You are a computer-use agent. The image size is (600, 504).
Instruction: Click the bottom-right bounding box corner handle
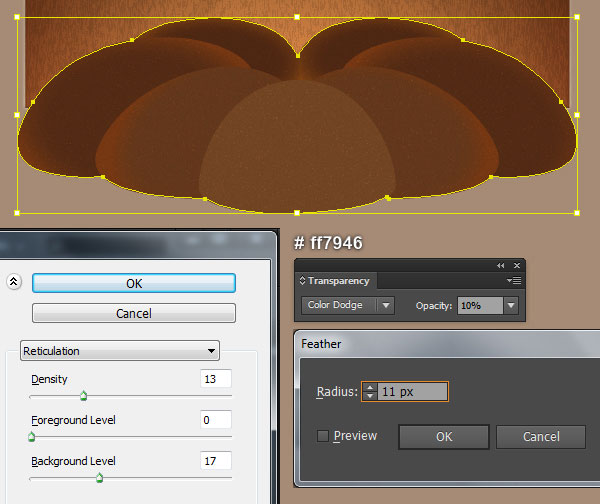[577, 213]
